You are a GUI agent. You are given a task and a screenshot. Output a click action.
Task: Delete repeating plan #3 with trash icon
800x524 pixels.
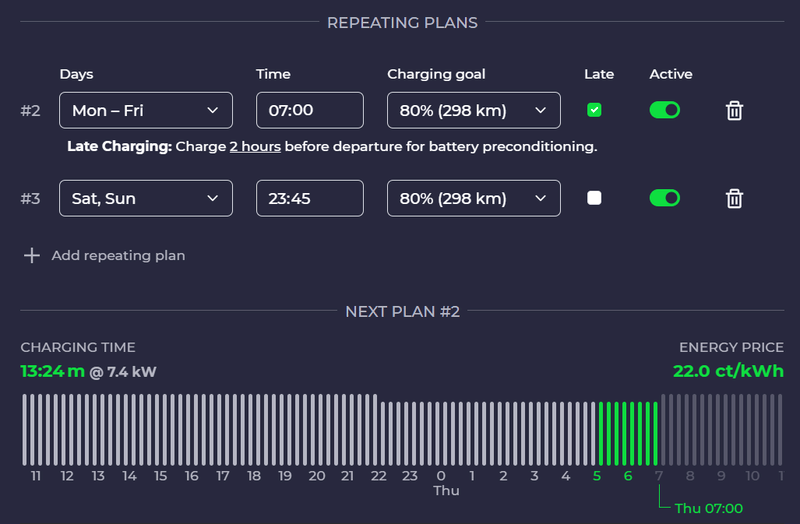[x=734, y=198]
